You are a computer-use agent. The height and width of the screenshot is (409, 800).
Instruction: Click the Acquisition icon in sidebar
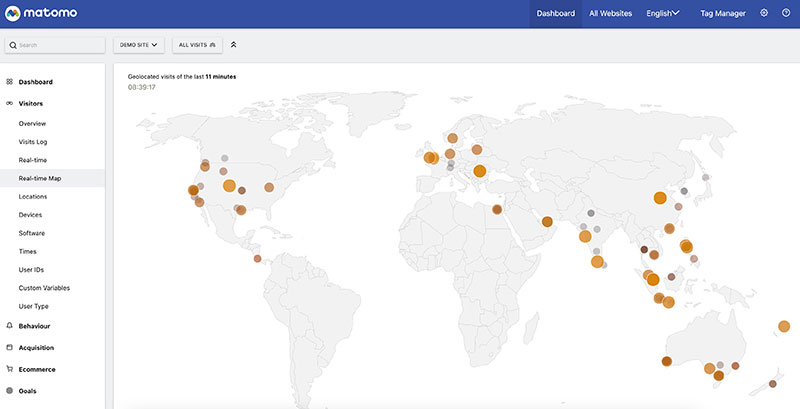pyautogui.click(x=9, y=348)
